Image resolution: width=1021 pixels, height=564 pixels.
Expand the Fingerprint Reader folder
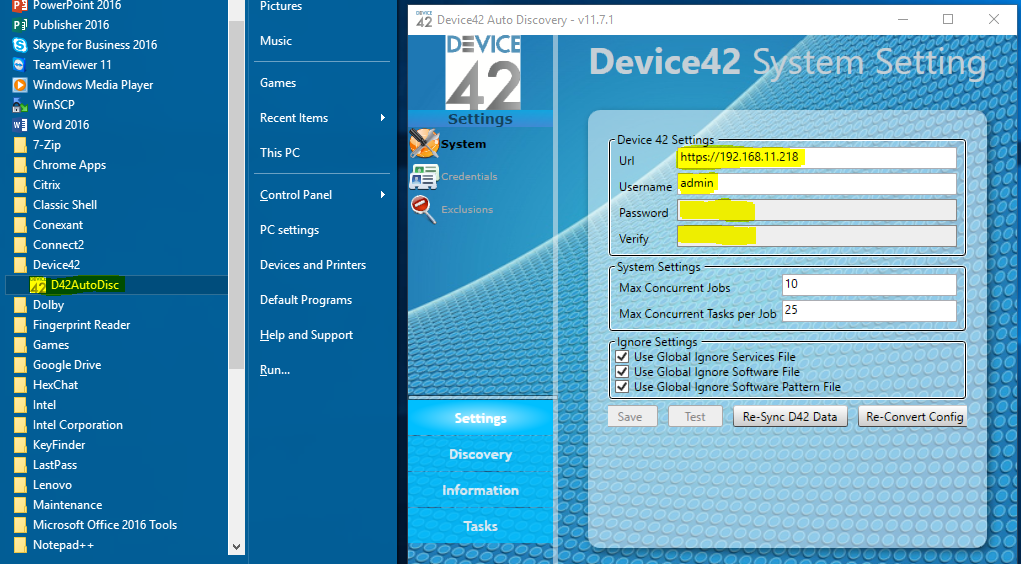click(72, 325)
